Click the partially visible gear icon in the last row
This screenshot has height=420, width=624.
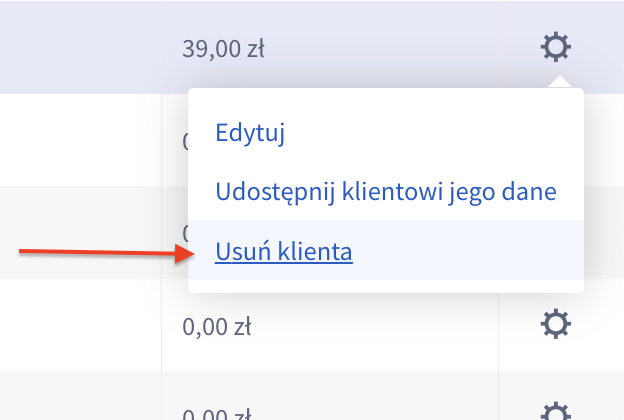[556, 411]
